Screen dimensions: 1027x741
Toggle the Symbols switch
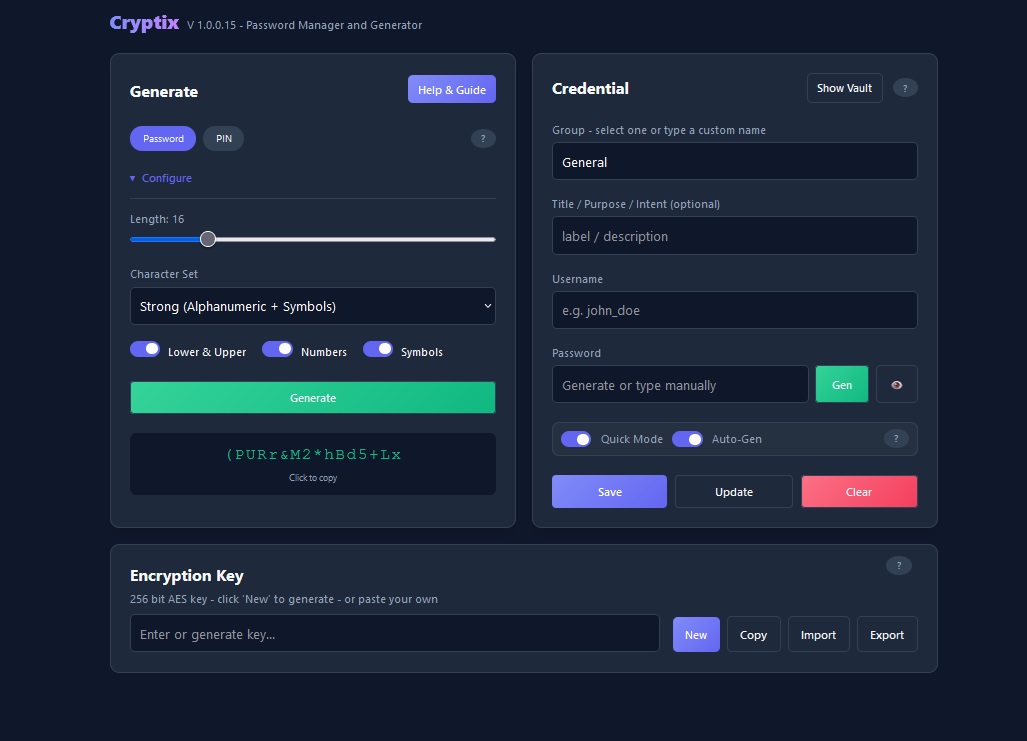[x=379, y=348]
